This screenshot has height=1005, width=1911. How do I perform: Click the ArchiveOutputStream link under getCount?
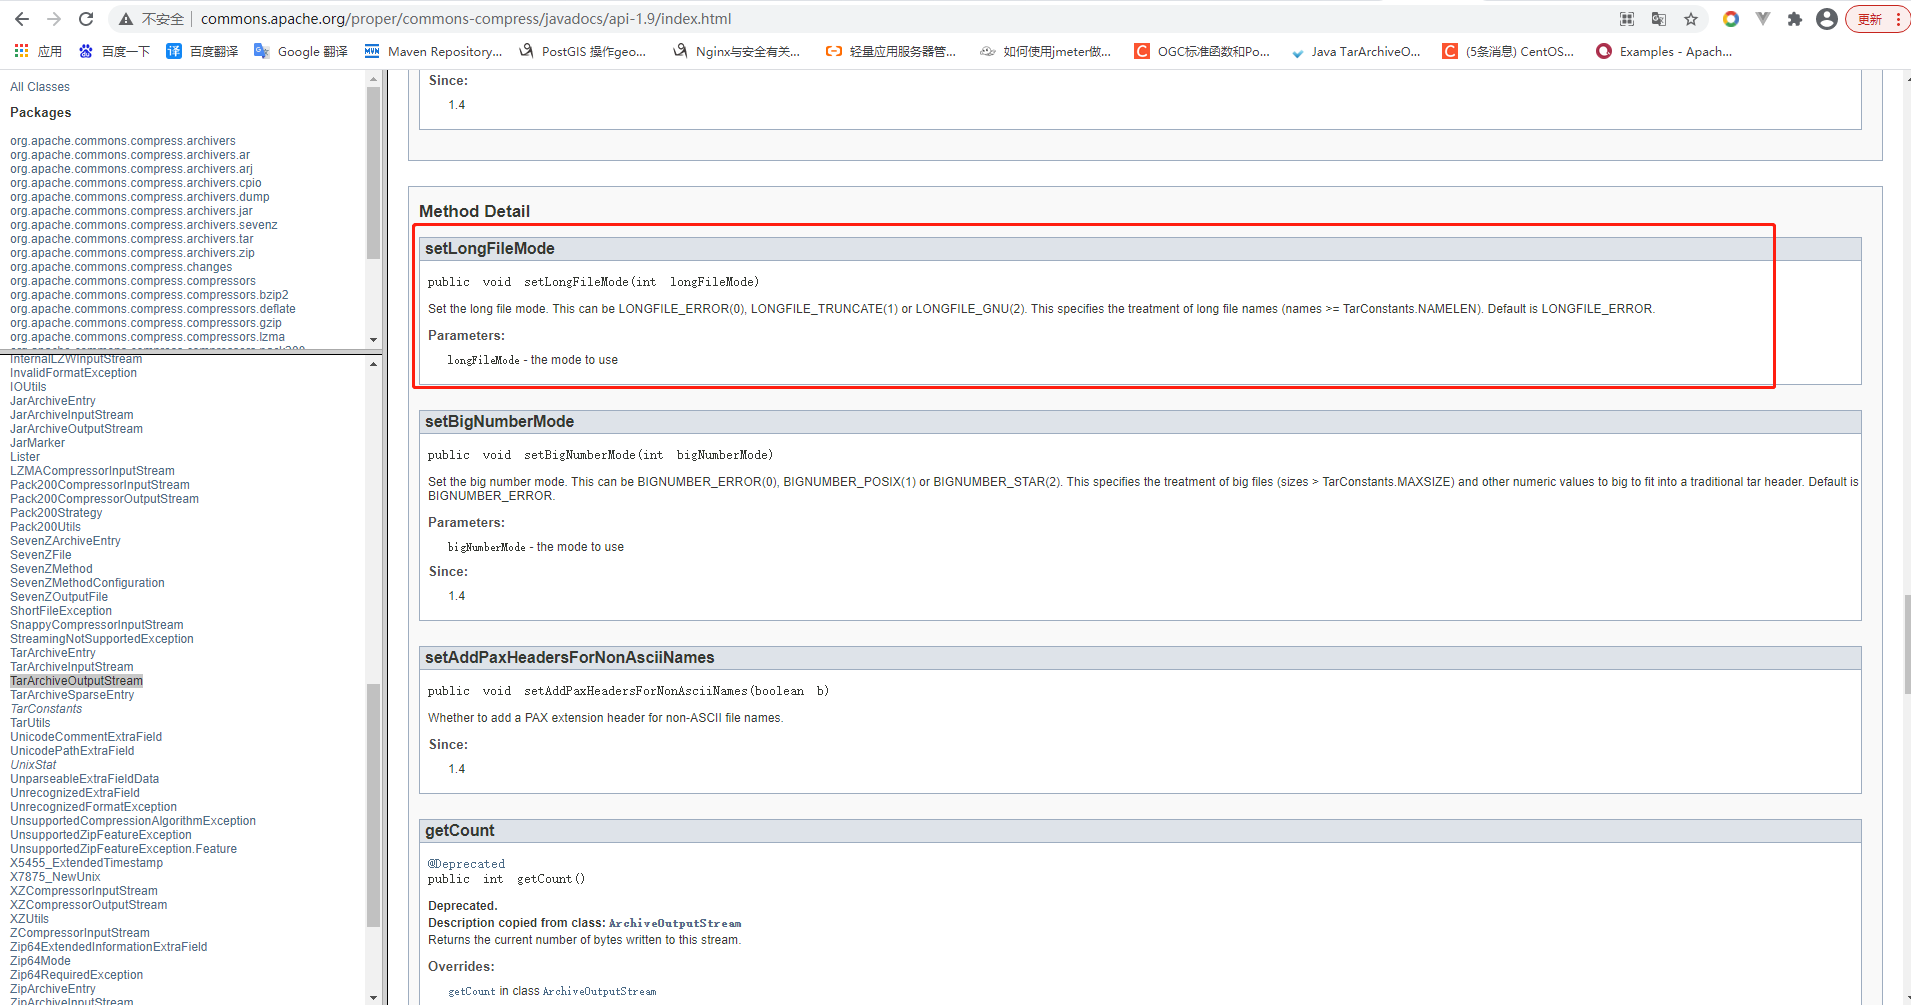tap(675, 922)
